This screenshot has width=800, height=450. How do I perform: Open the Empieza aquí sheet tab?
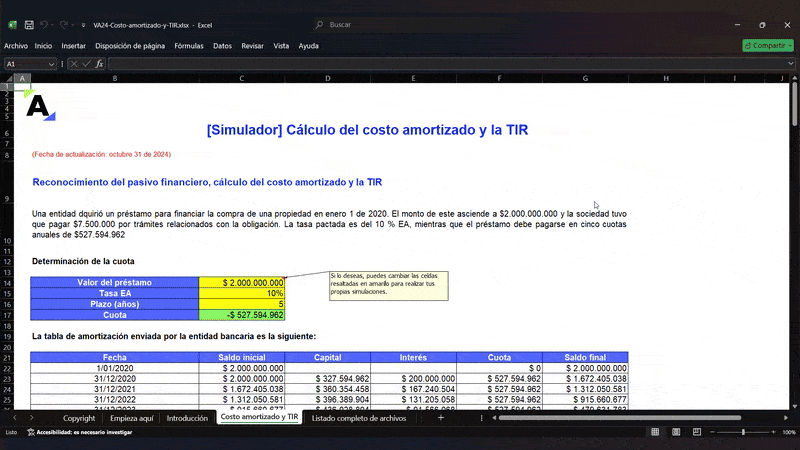point(130,418)
